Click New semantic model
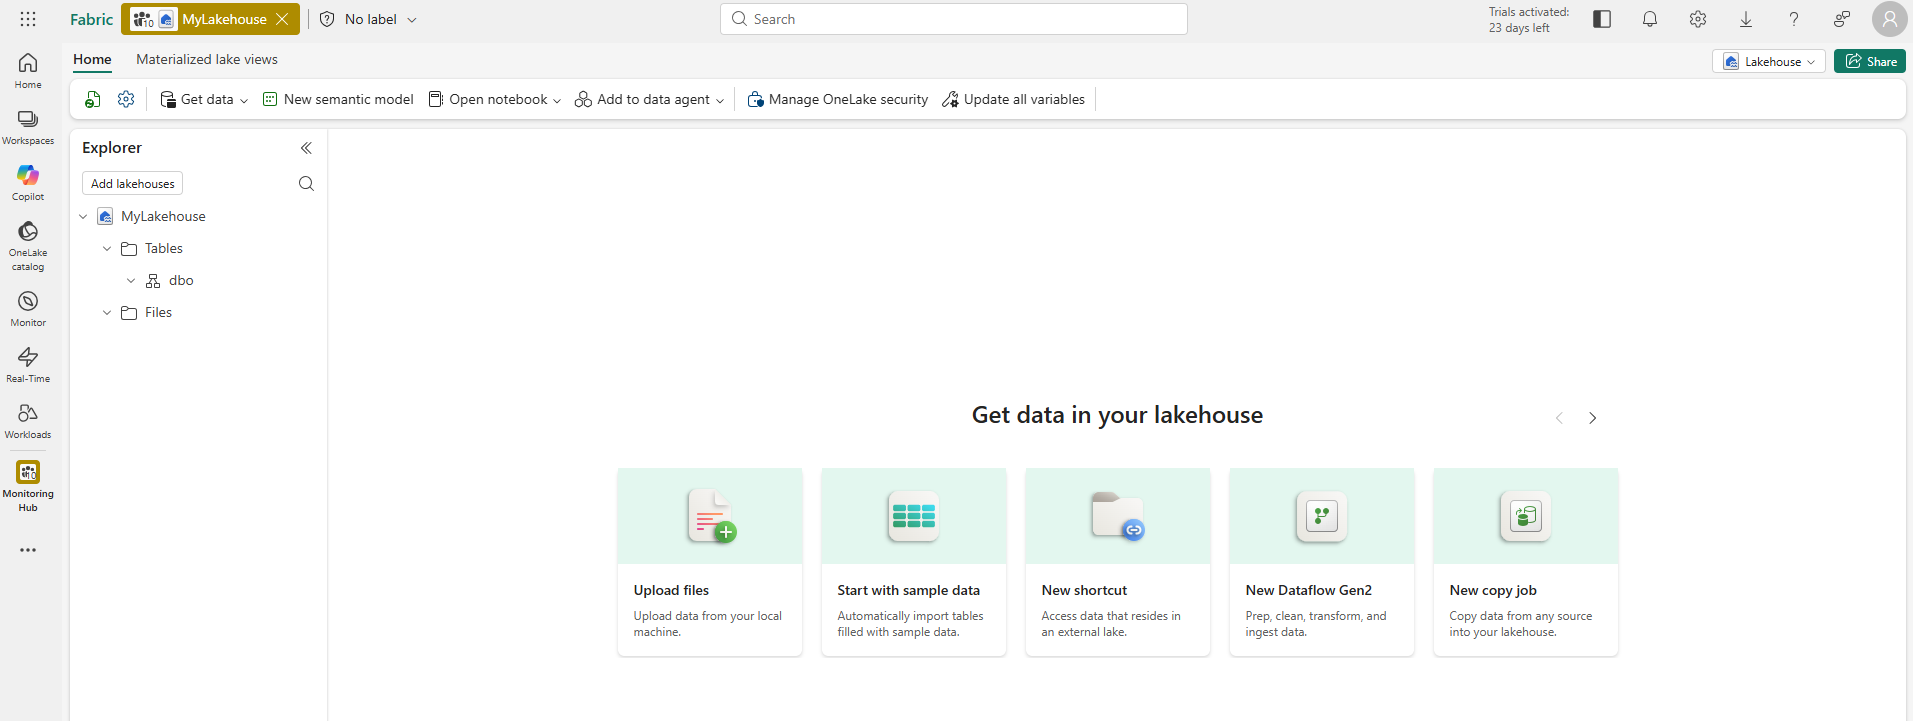Image resolution: width=1913 pixels, height=721 pixels. (338, 99)
